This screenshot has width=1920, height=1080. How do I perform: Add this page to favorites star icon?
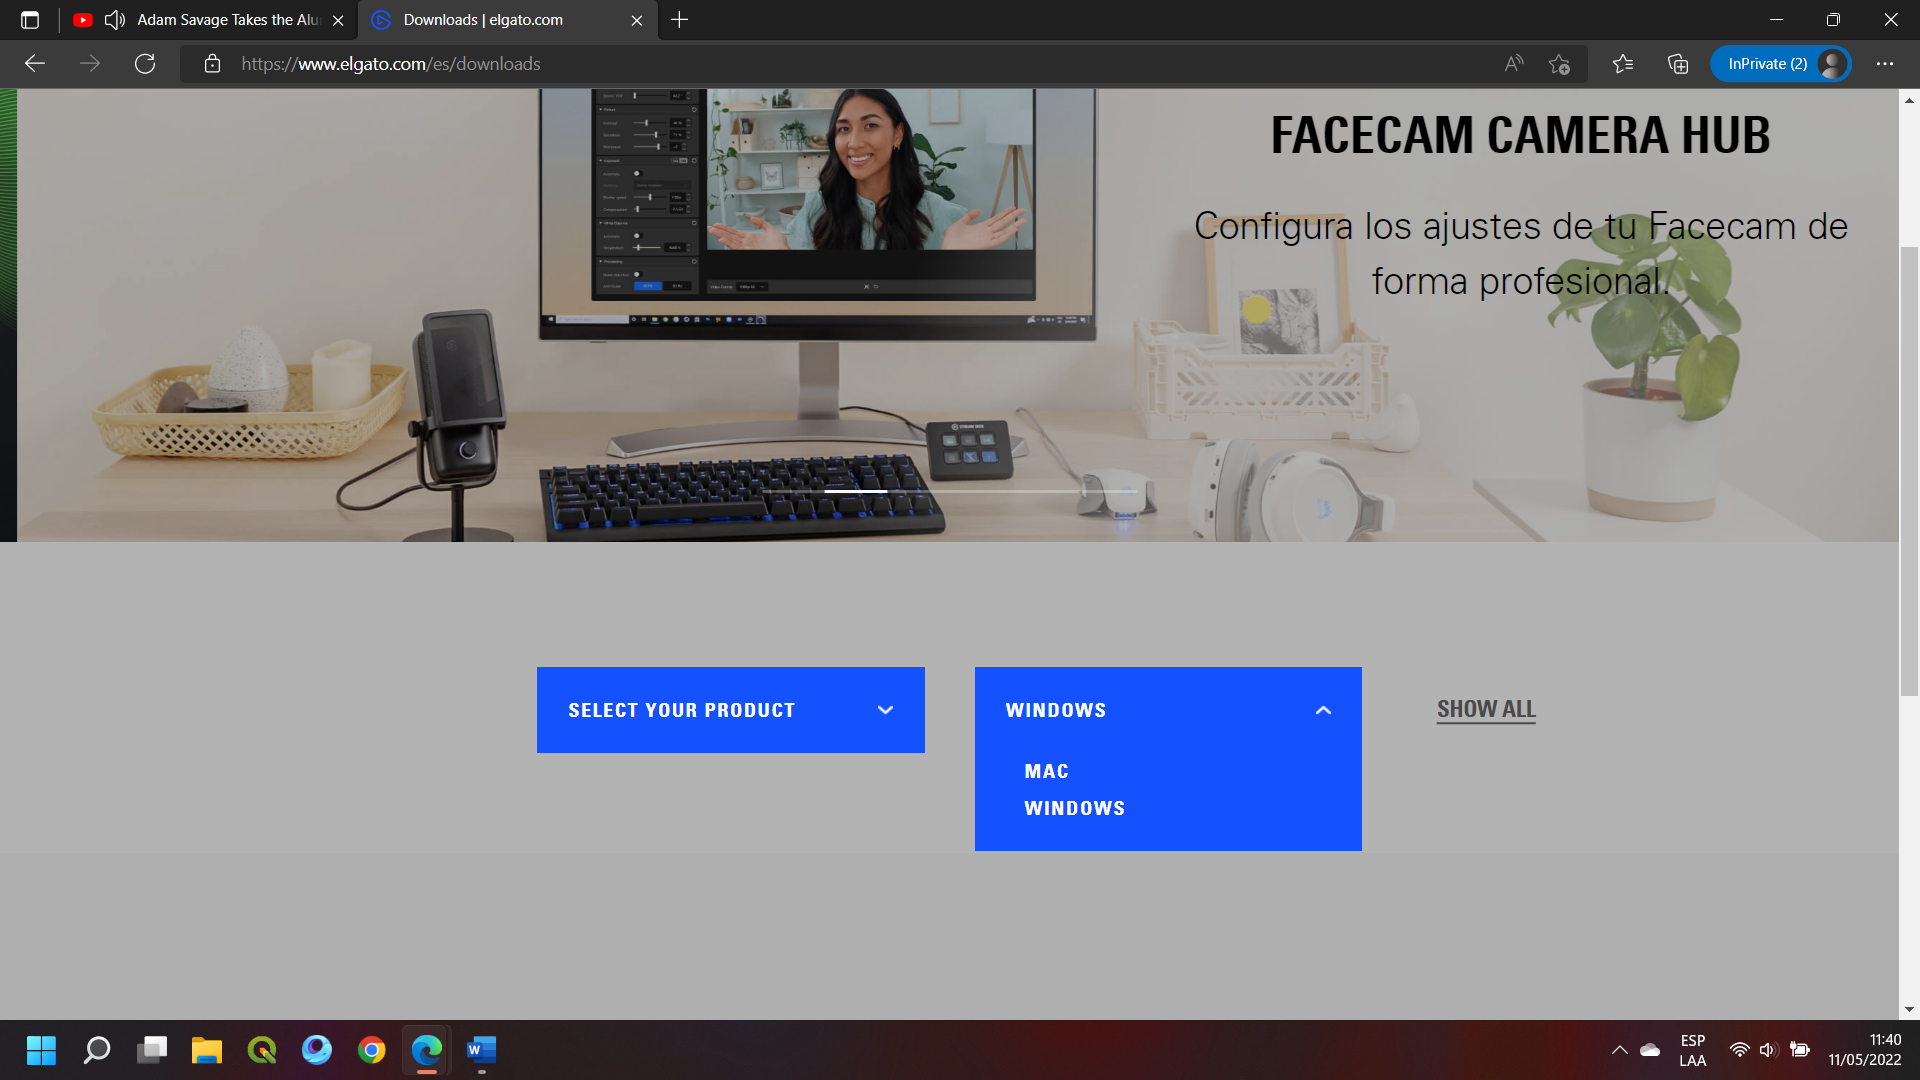(x=1559, y=64)
